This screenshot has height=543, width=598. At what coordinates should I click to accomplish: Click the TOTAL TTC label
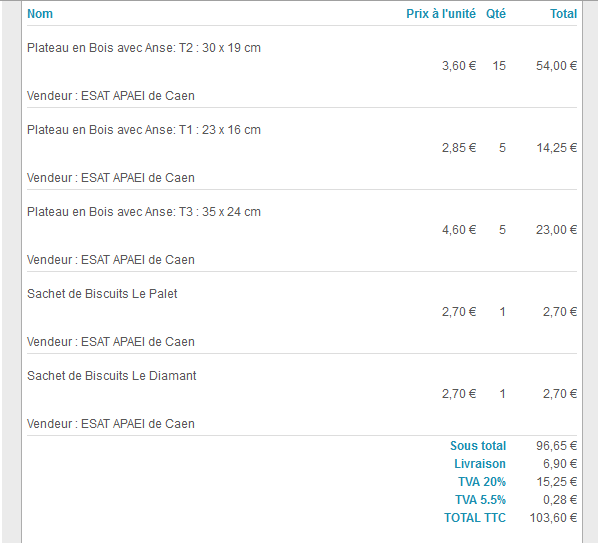pyautogui.click(x=475, y=517)
